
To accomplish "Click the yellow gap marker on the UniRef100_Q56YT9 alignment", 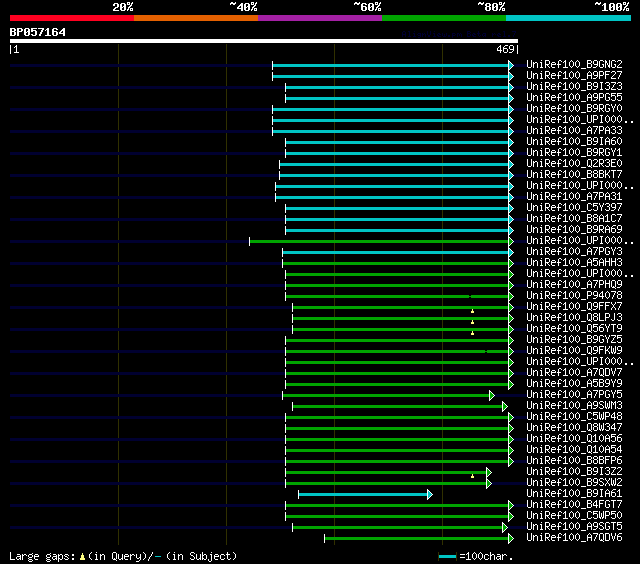I will point(473,333).
